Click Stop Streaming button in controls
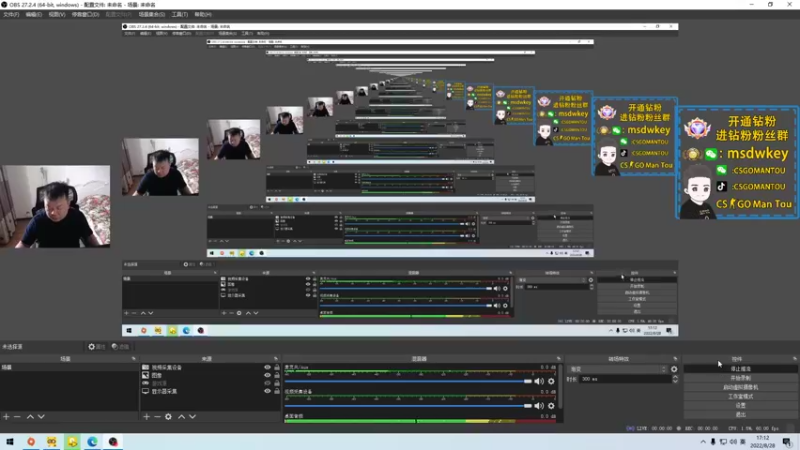The image size is (800, 450). [x=740, y=369]
